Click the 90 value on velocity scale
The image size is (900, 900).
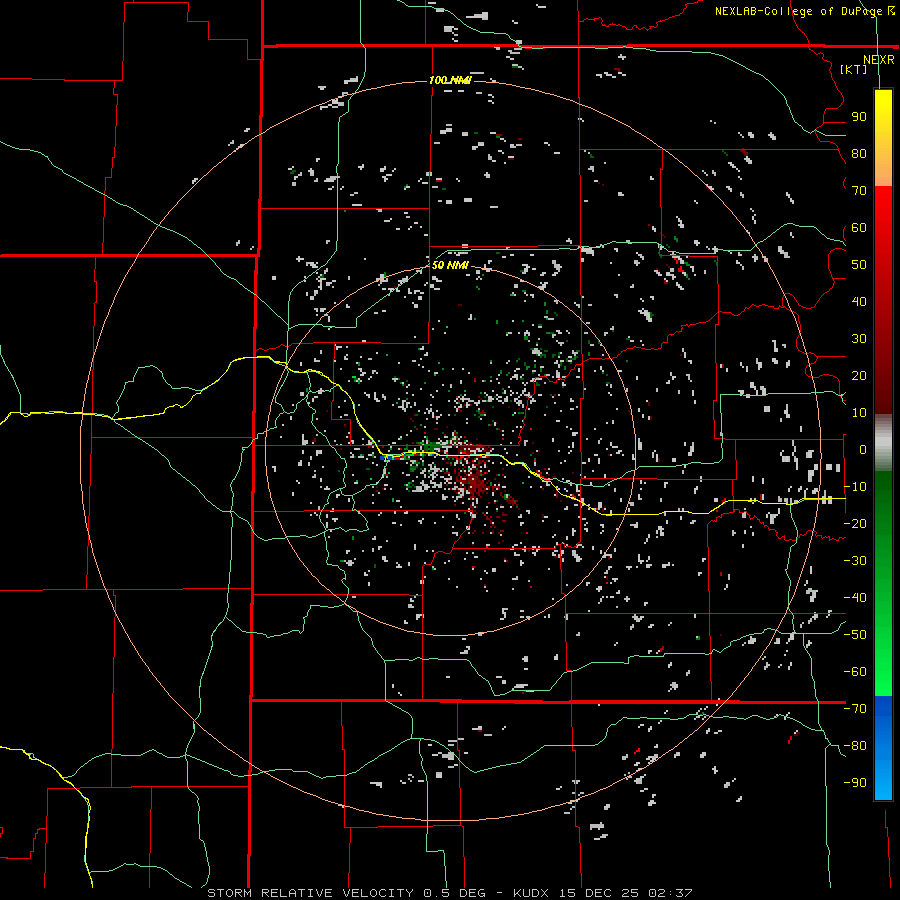(859, 117)
